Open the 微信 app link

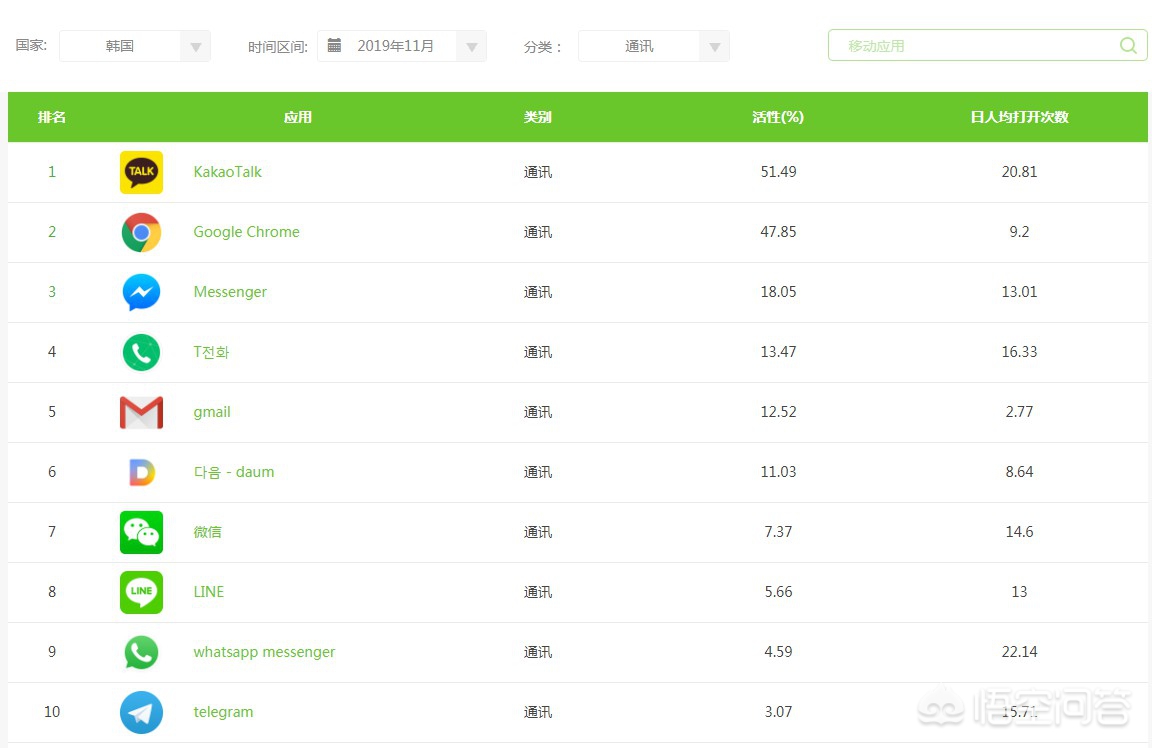click(207, 532)
